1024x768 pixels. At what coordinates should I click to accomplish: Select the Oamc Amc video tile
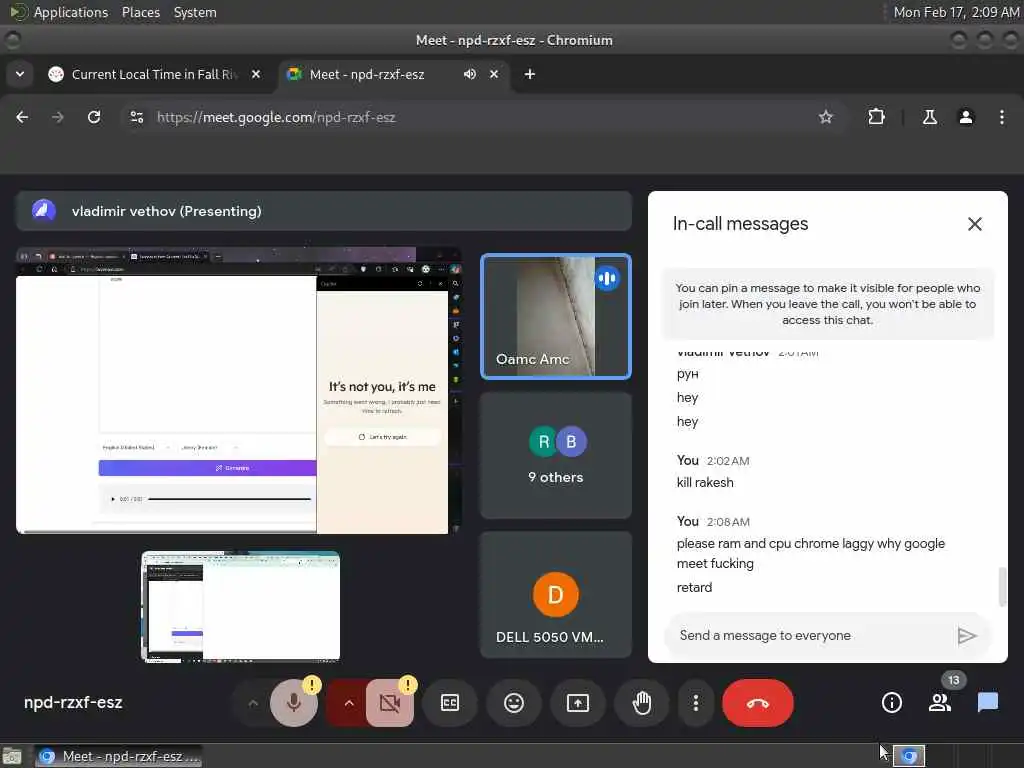(x=556, y=317)
